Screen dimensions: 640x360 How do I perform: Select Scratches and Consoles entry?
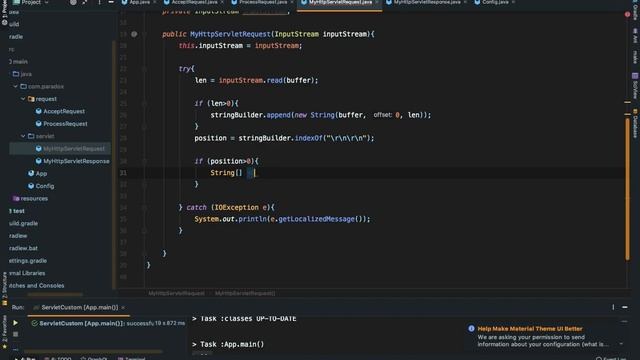pos(36,286)
